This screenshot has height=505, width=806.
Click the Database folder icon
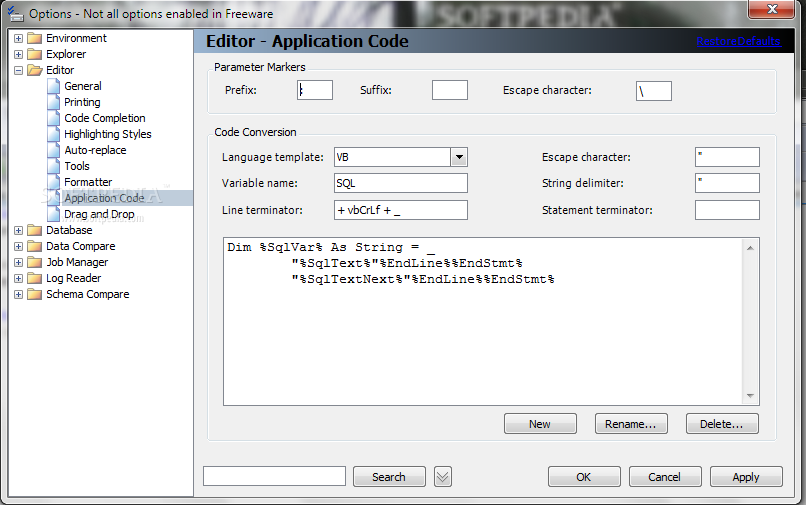coord(34,230)
